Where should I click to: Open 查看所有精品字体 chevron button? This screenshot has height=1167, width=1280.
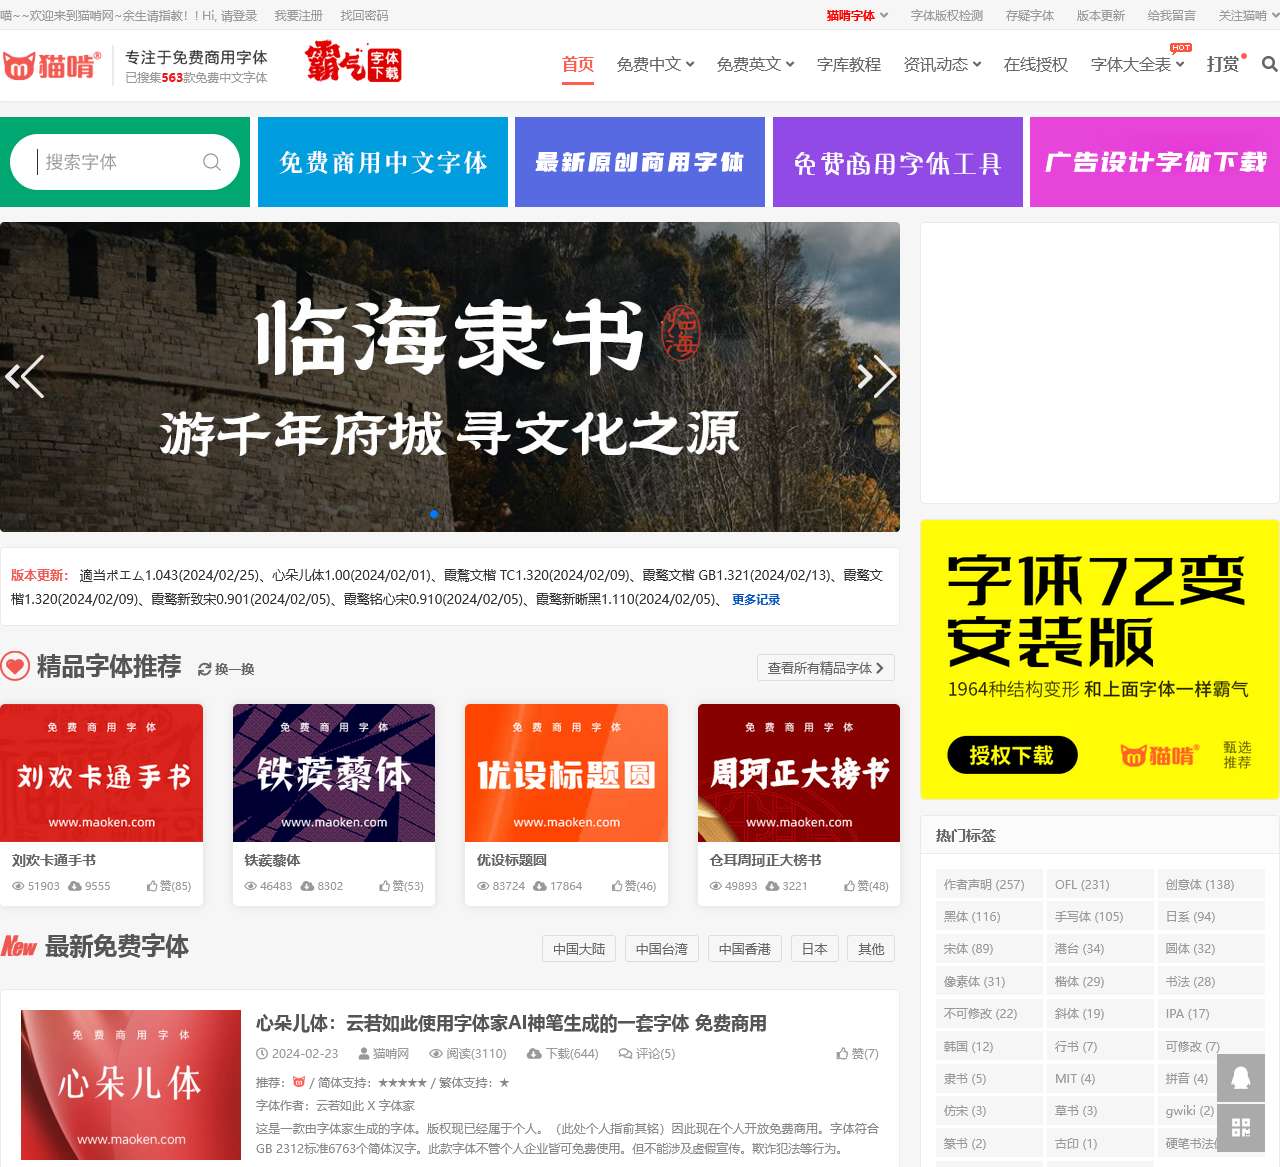(826, 668)
